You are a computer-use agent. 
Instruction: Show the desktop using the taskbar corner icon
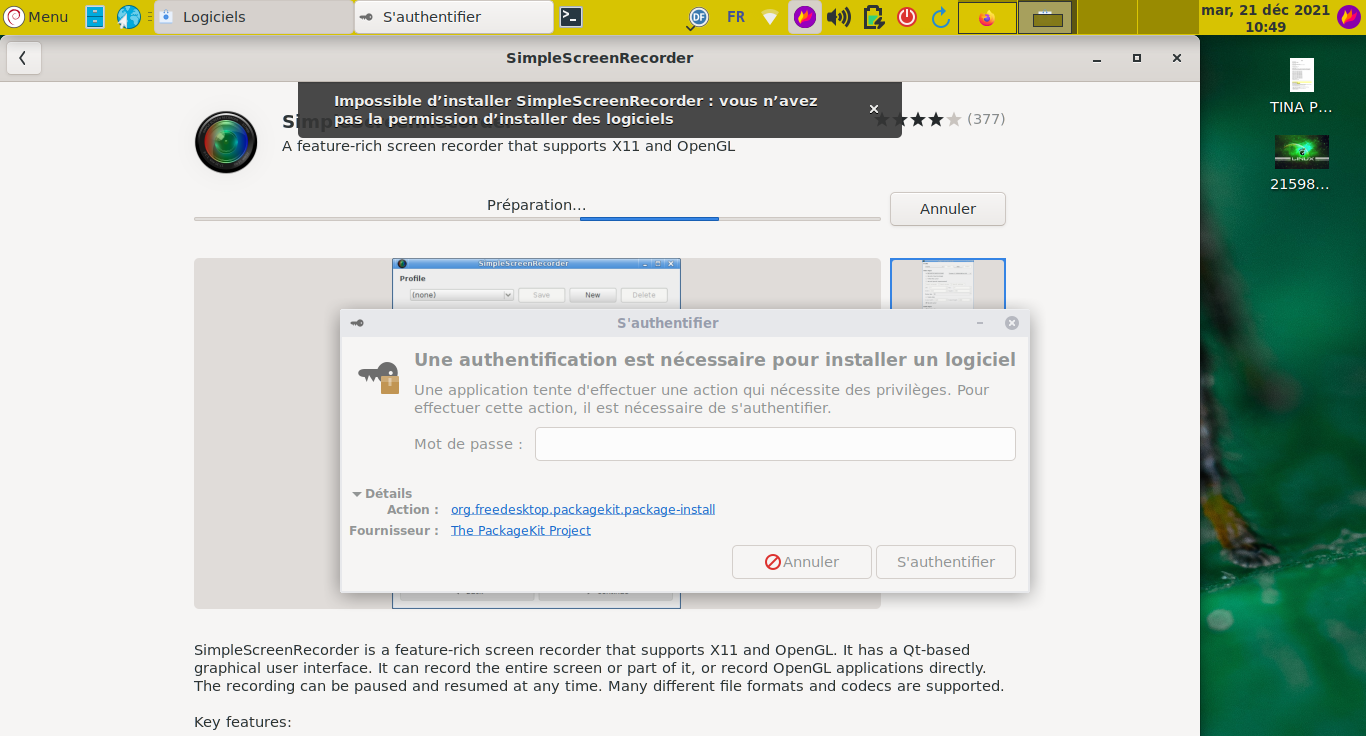1047,17
